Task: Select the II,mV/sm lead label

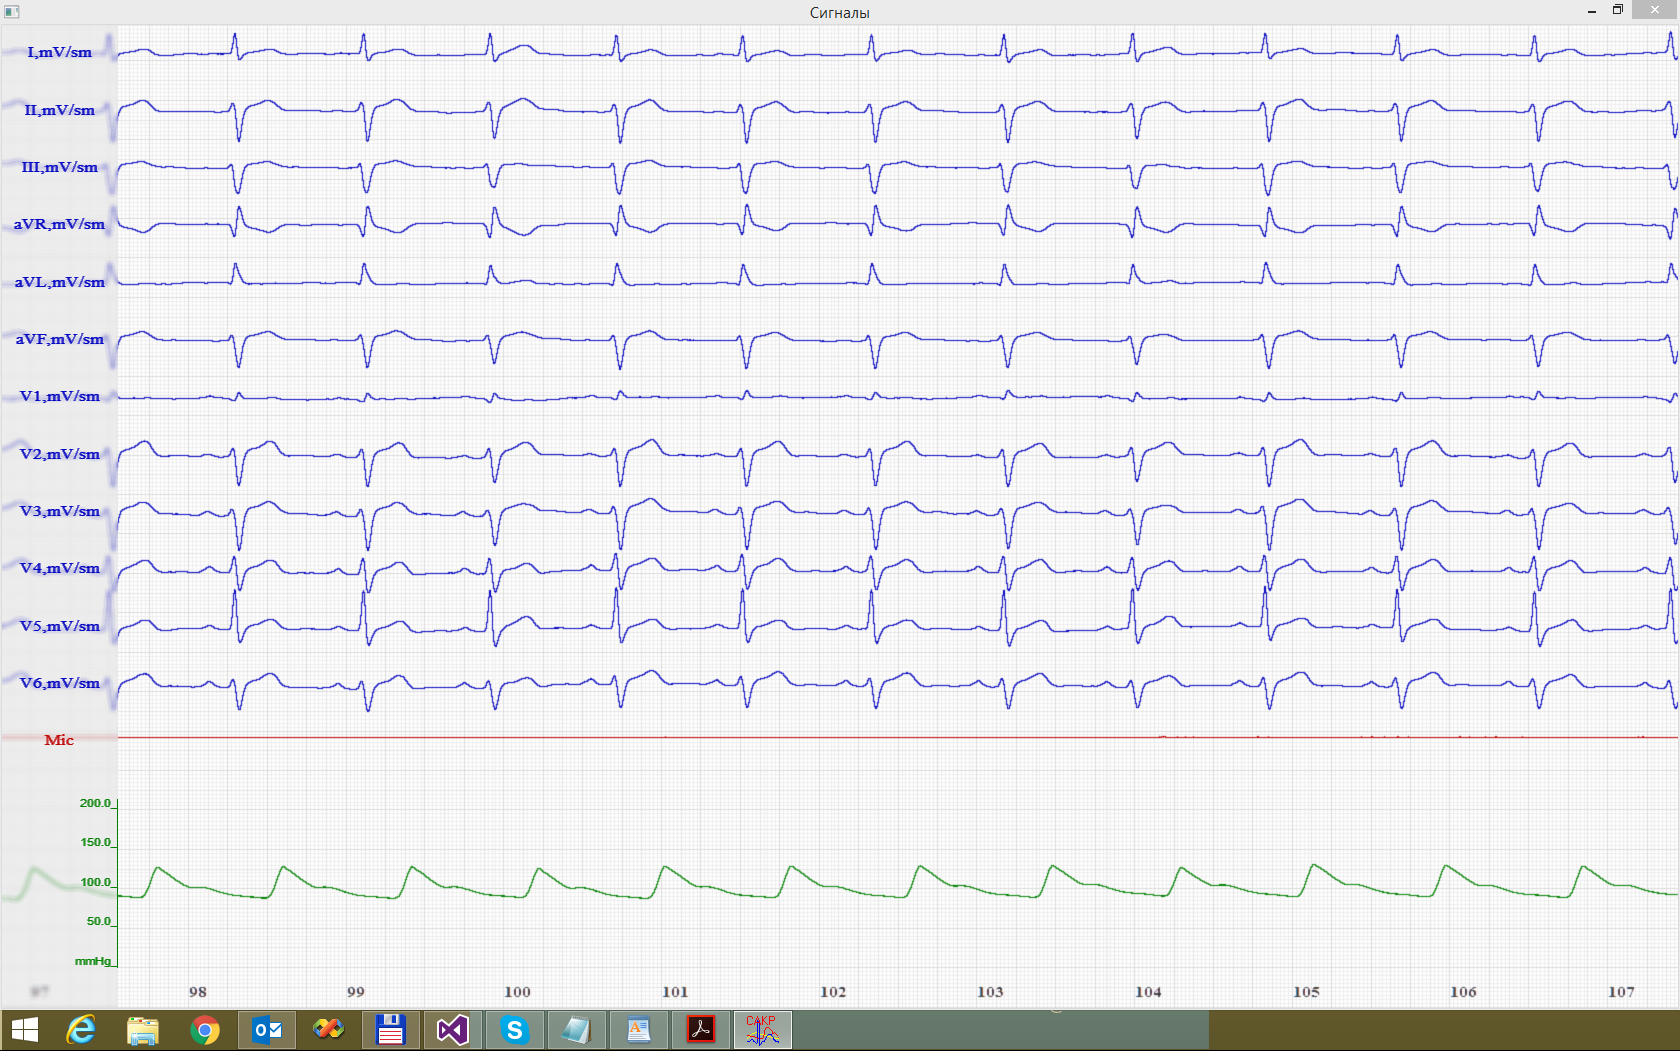Action: pyautogui.click(x=59, y=110)
